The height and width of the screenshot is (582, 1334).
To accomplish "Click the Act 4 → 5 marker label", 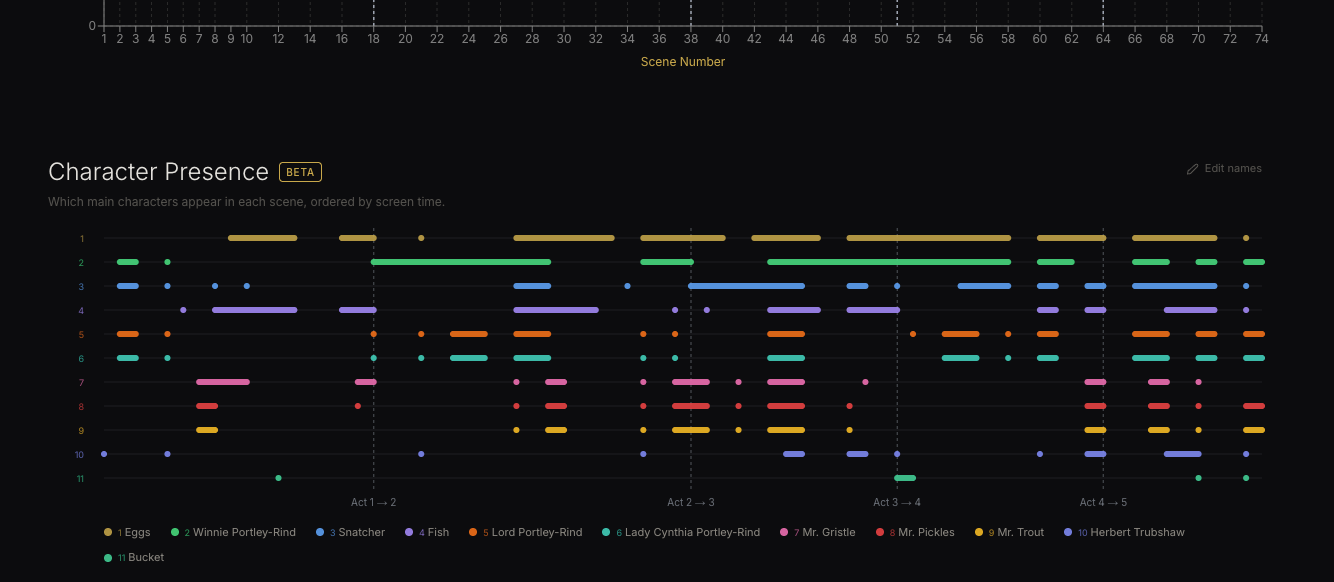I will 1103,503.
